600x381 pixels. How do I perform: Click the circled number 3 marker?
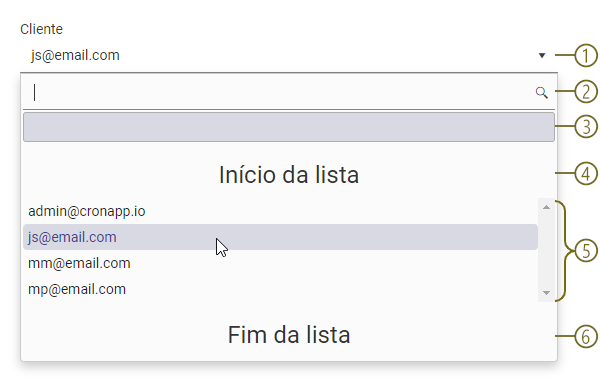[x=586, y=127]
